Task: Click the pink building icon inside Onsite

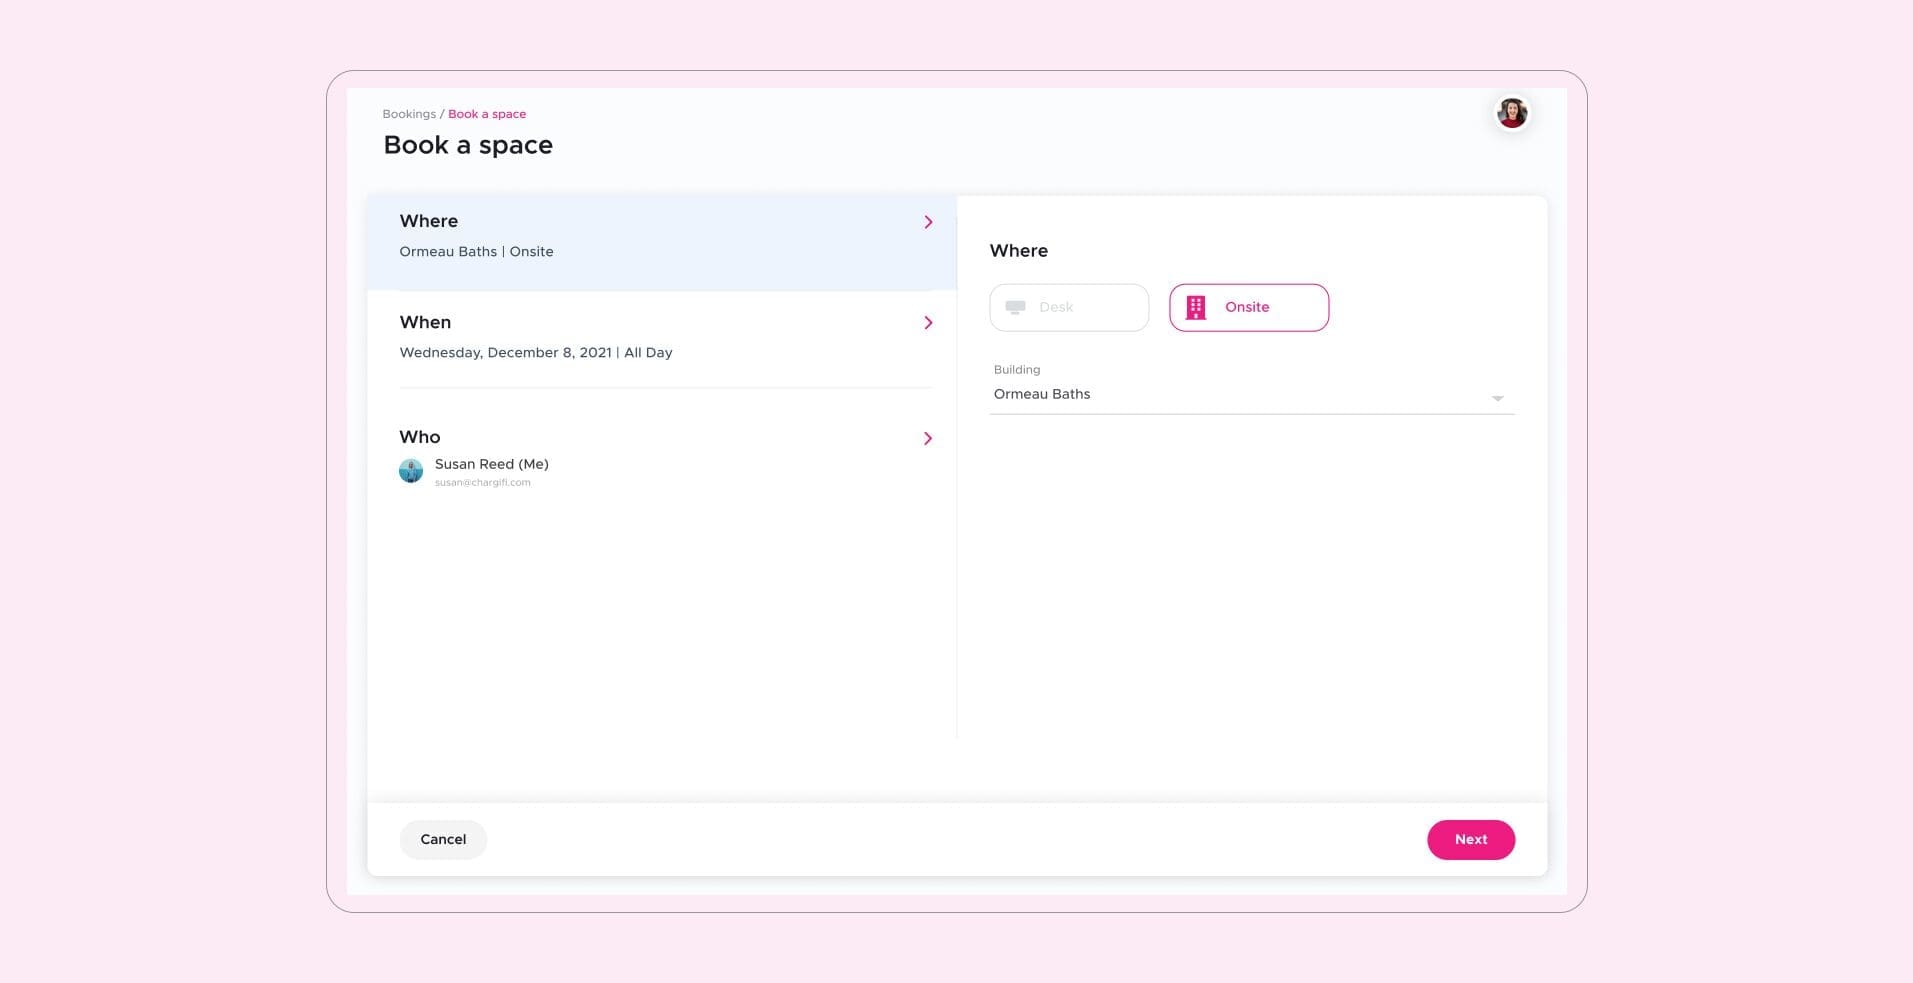Action: tap(1194, 307)
